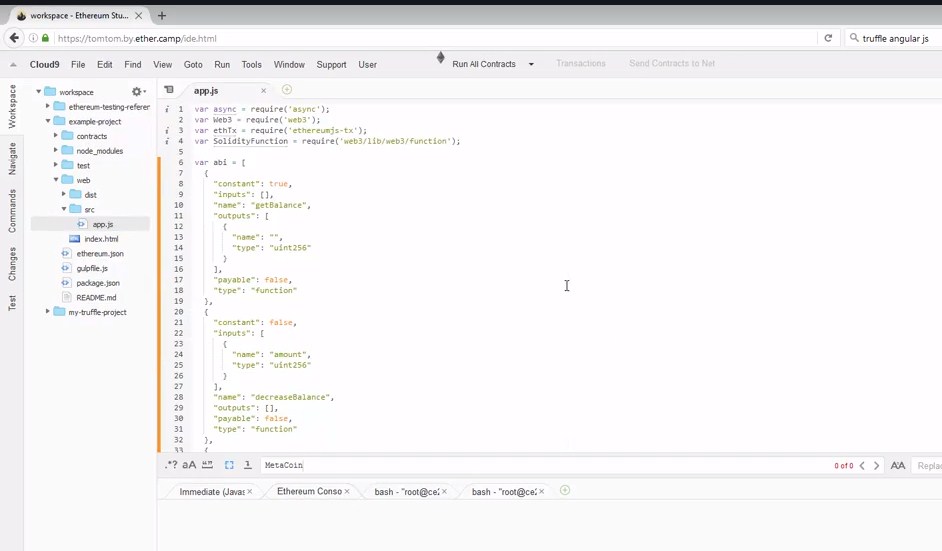The width and height of the screenshot is (942, 551).
Task: Open new console tab with plus
Action: [564, 490]
